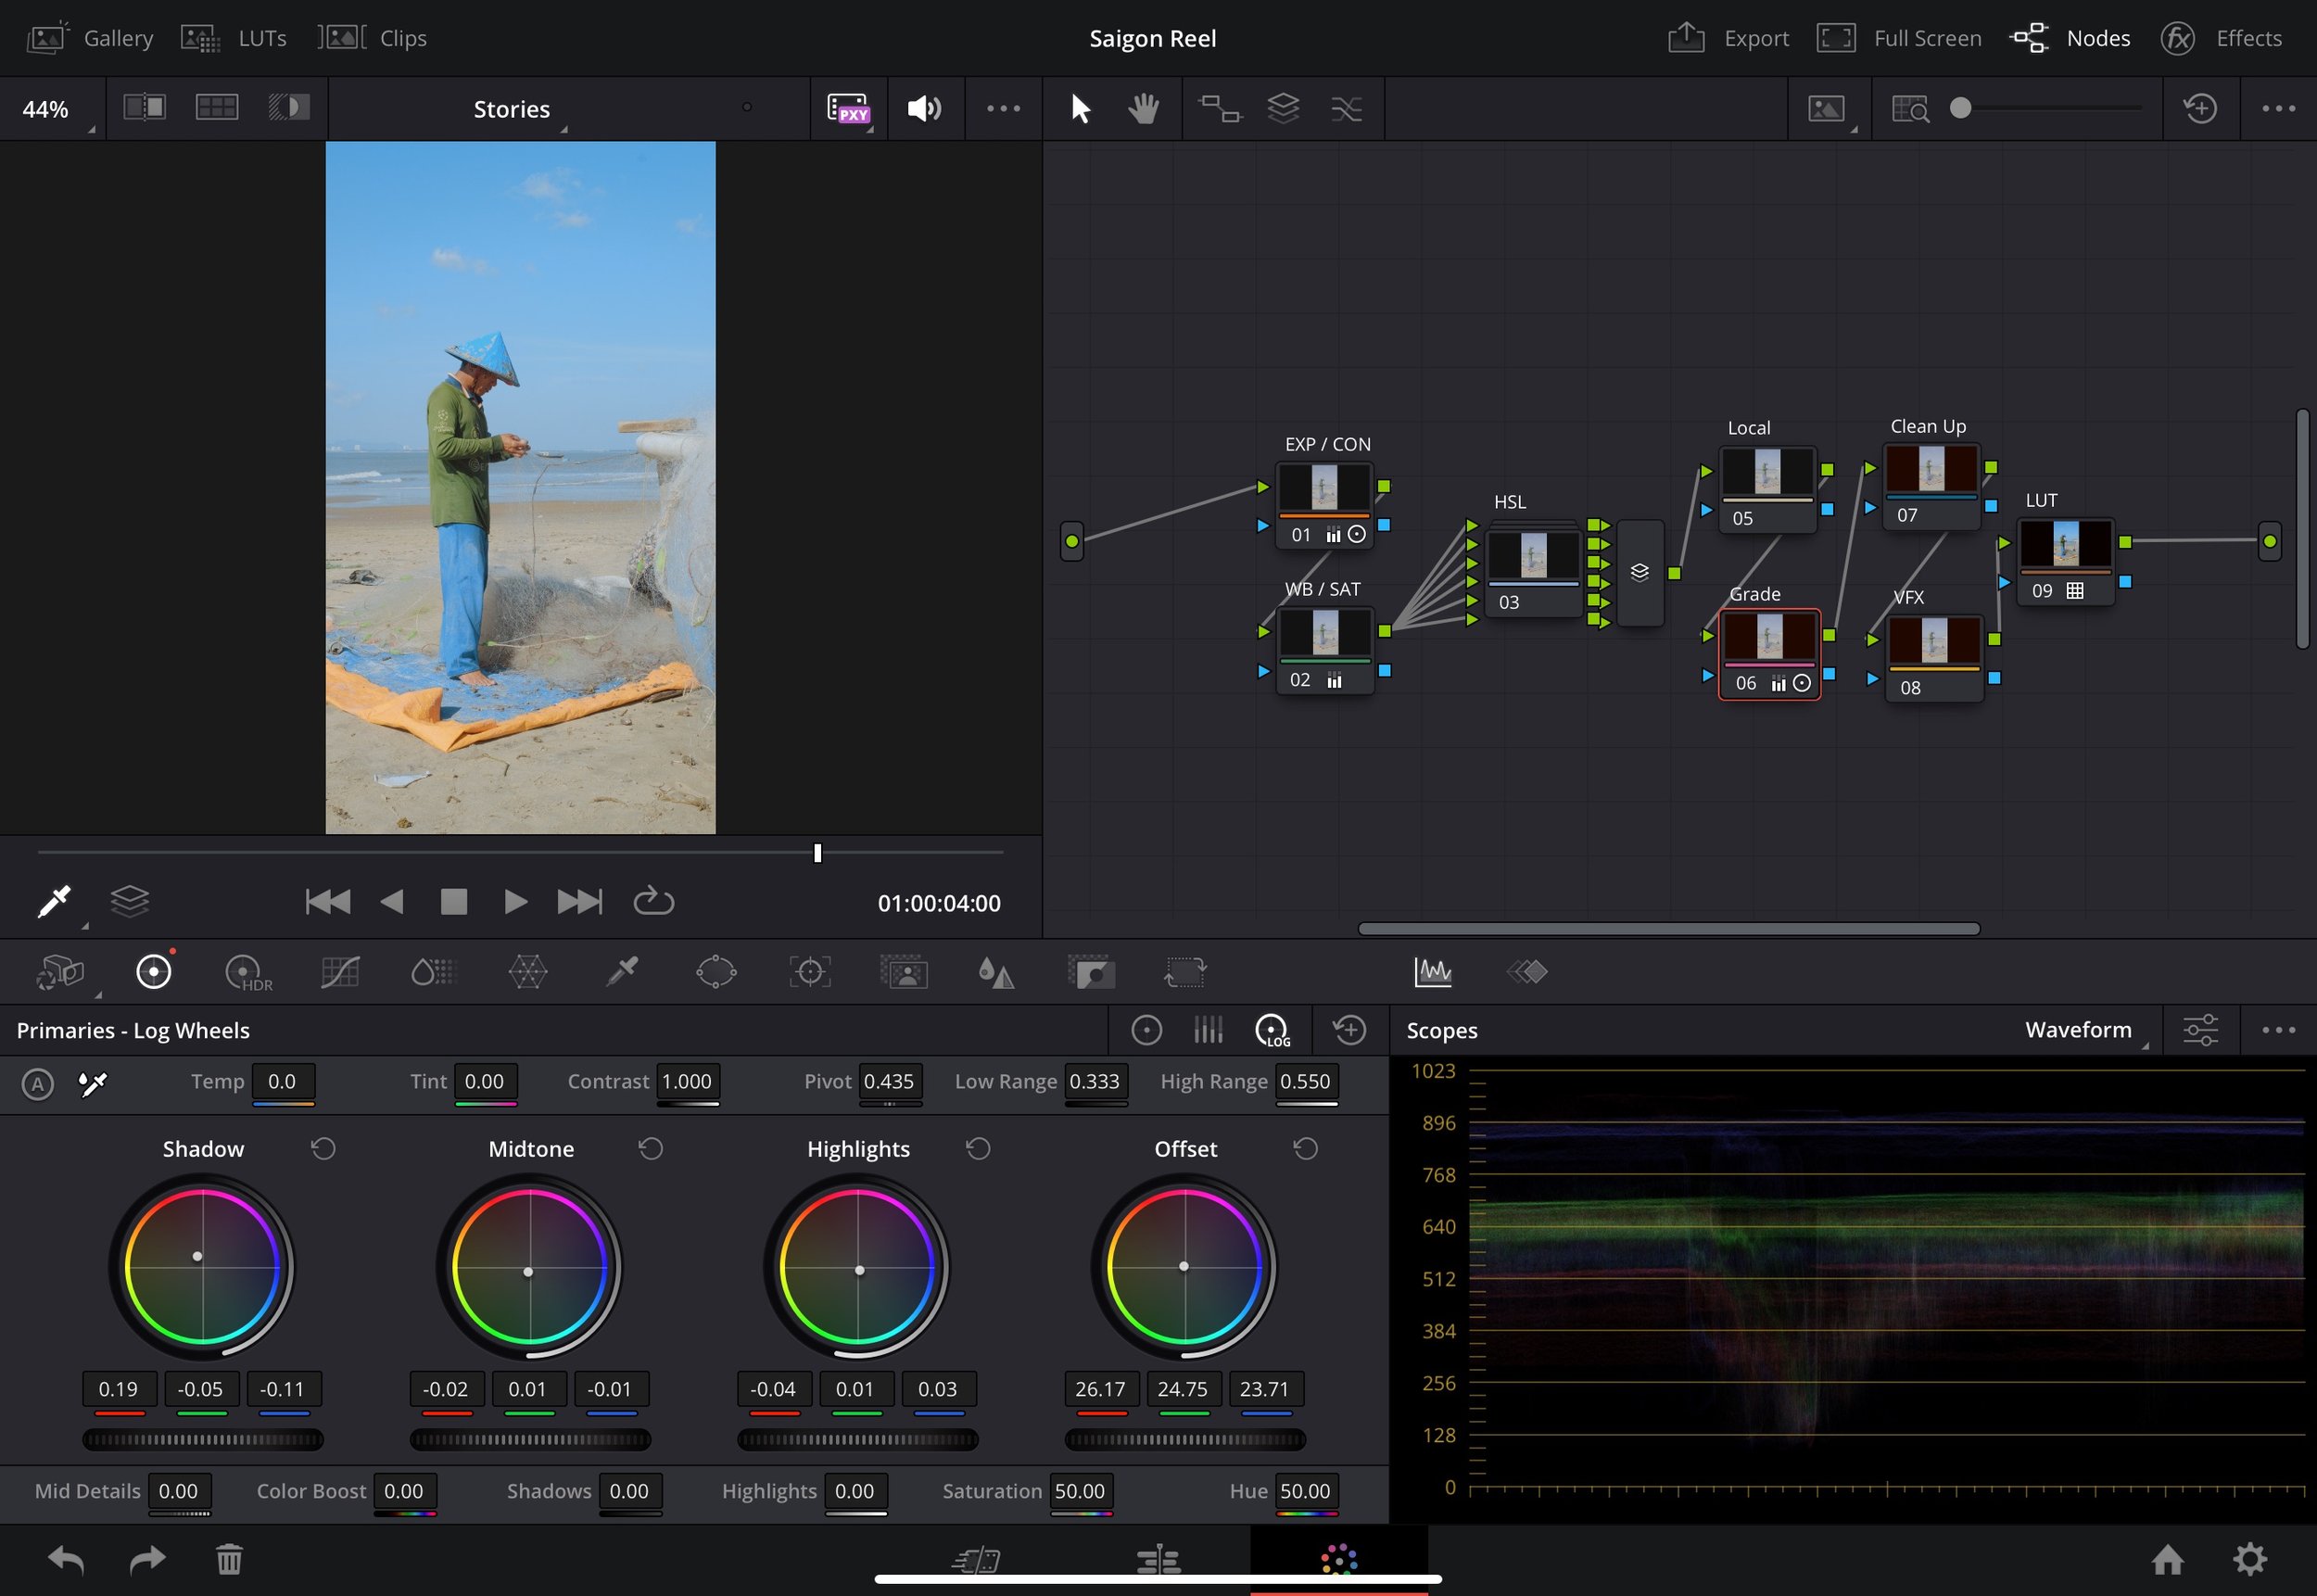
Task: Select node 01 EXP / CON
Action: click(1325, 504)
